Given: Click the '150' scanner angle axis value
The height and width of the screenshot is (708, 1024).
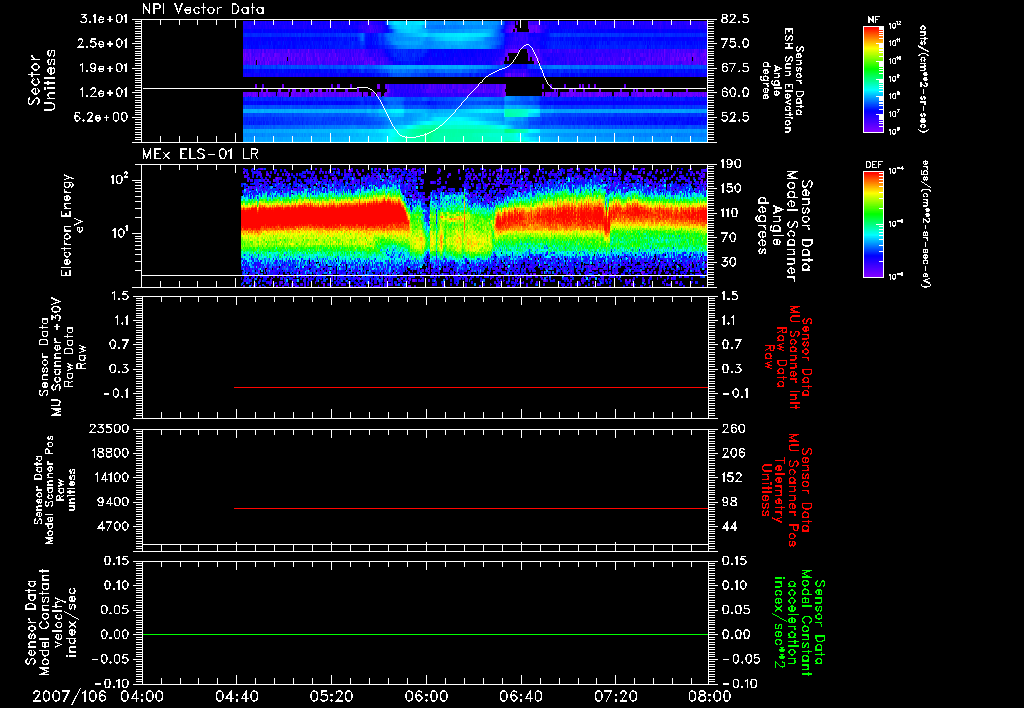Looking at the screenshot, I should click(x=731, y=189).
